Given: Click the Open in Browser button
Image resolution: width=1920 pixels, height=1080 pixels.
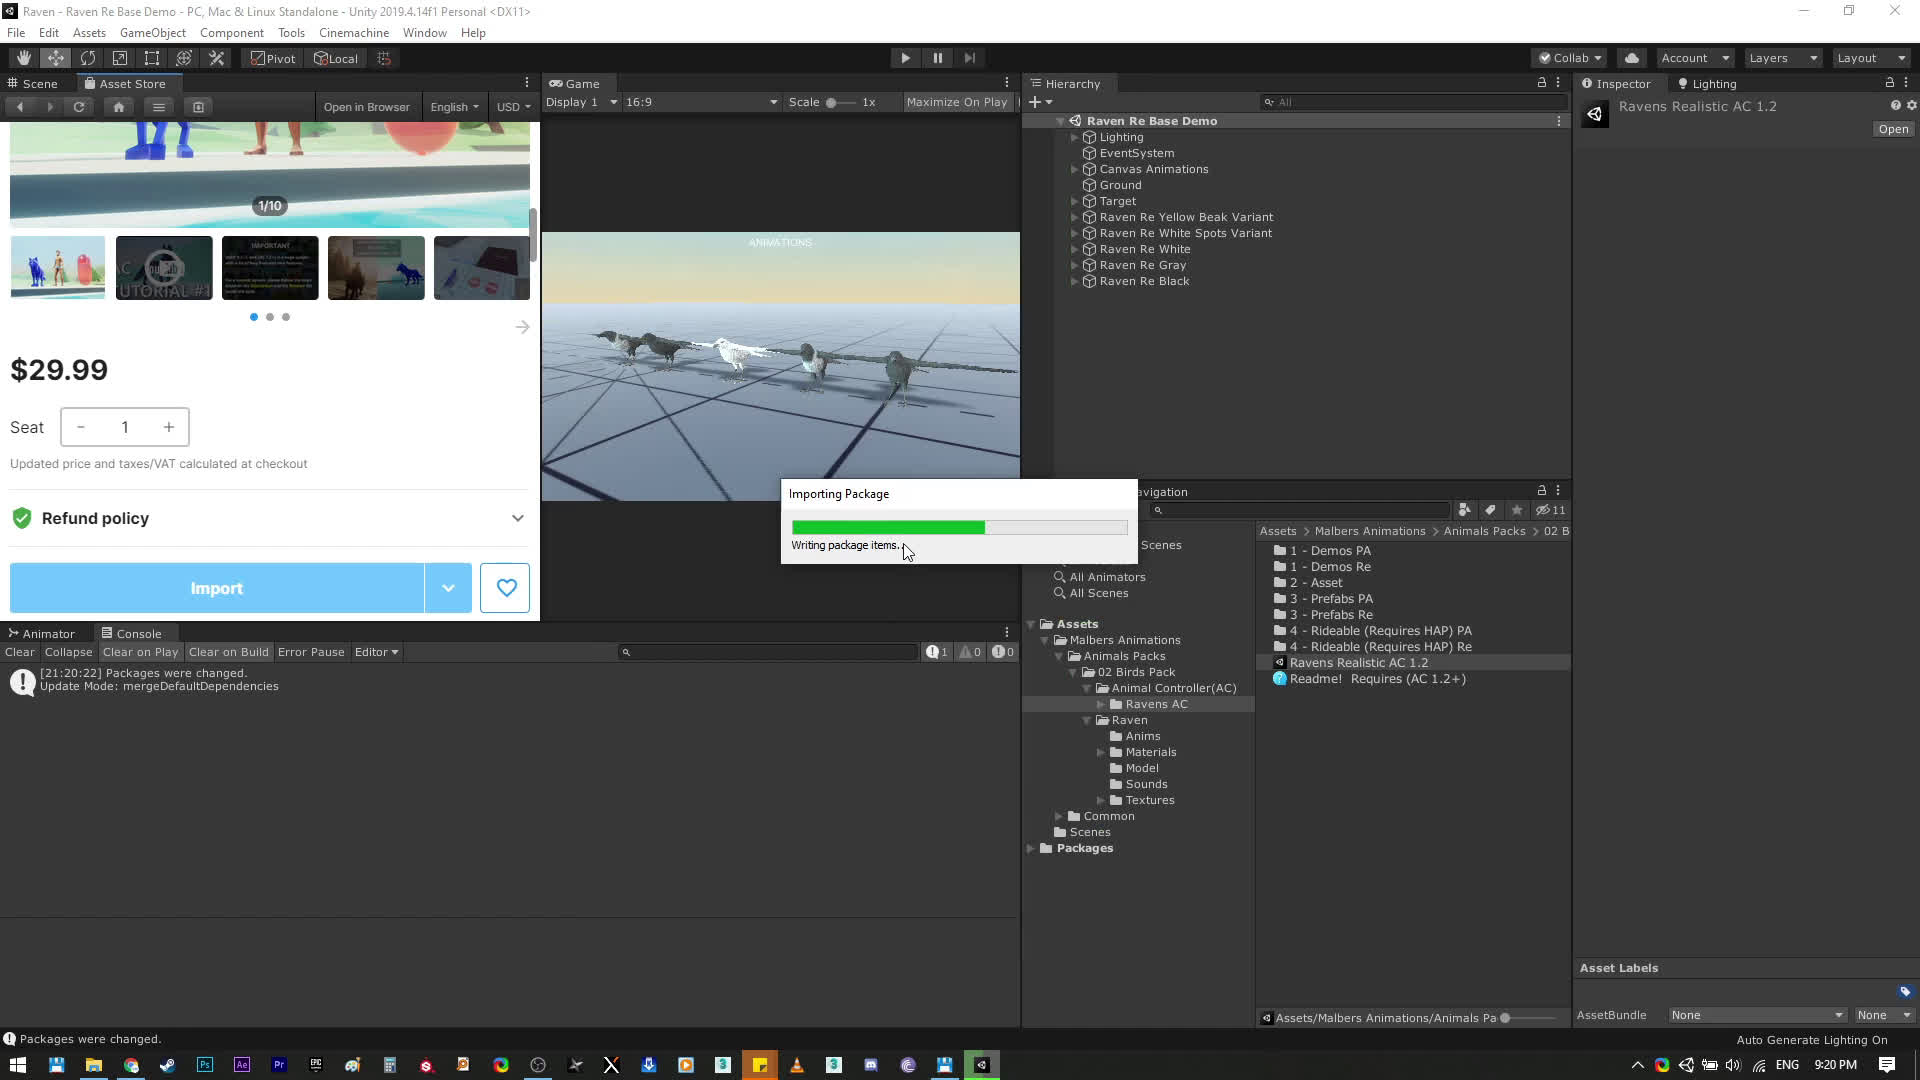Looking at the screenshot, I should tap(366, 107).
